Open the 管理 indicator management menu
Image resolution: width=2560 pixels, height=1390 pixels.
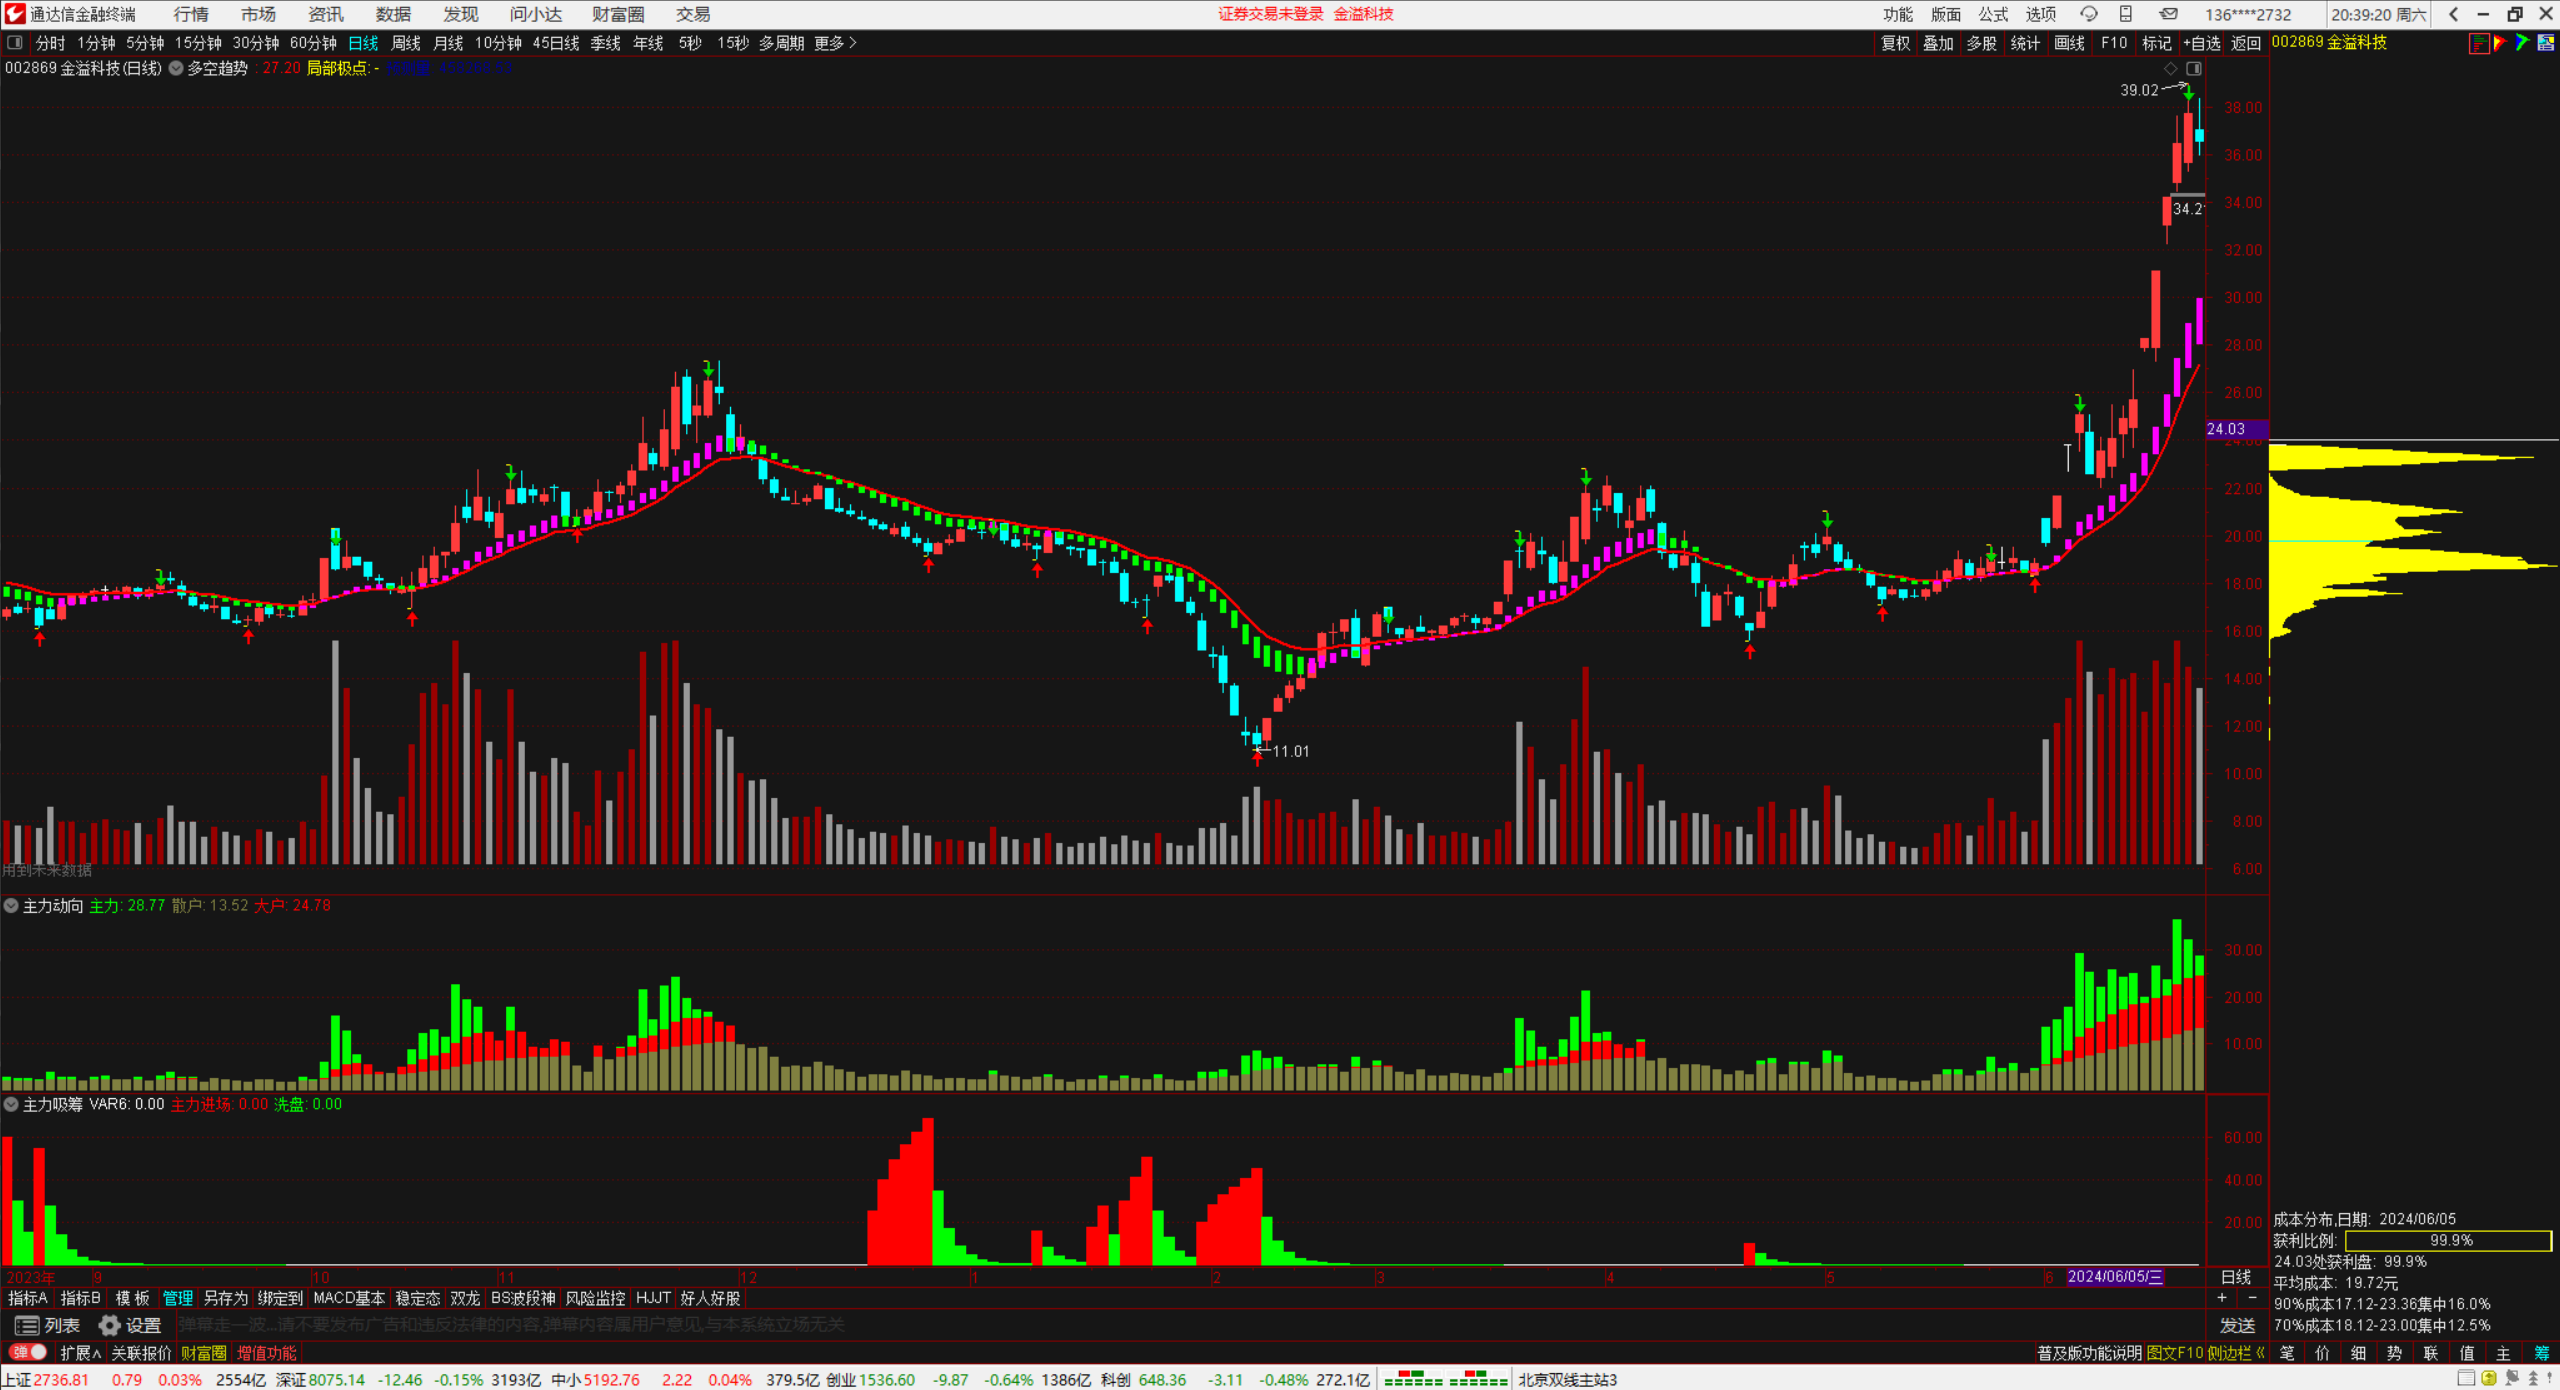[x=178, y=1298]
